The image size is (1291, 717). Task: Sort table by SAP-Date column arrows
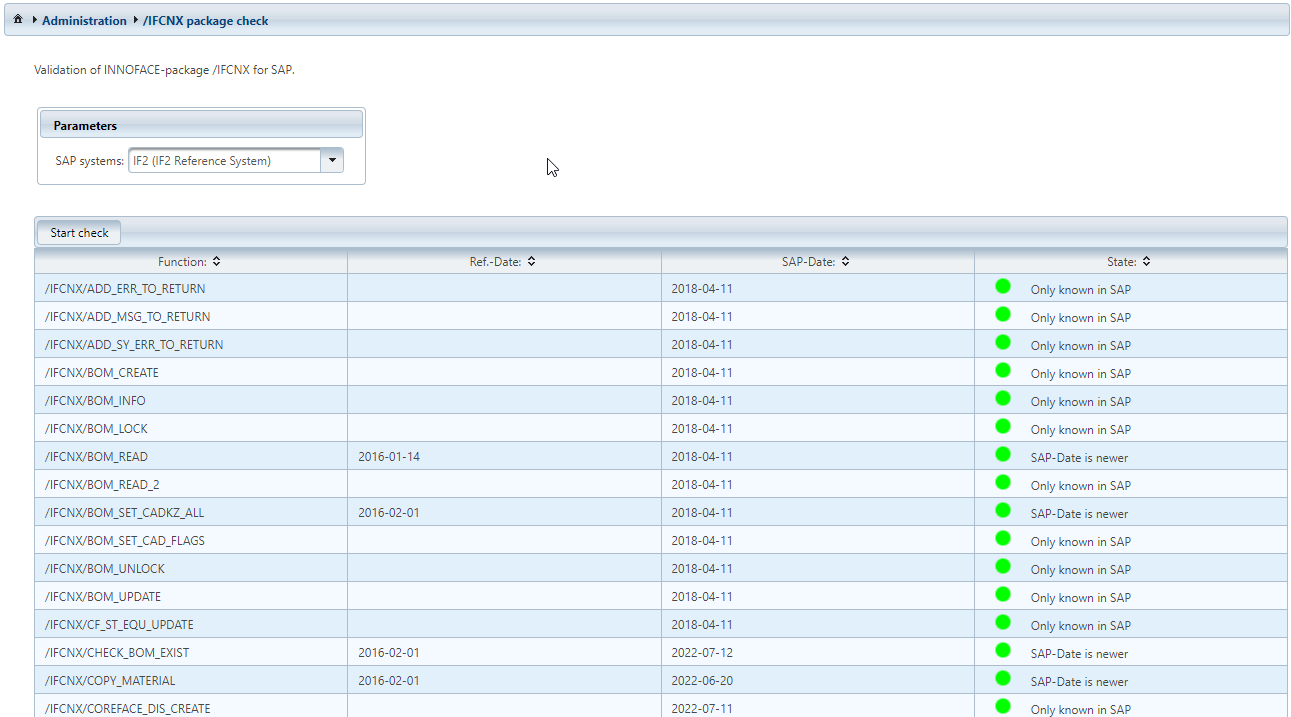click(x=845, y=262)
